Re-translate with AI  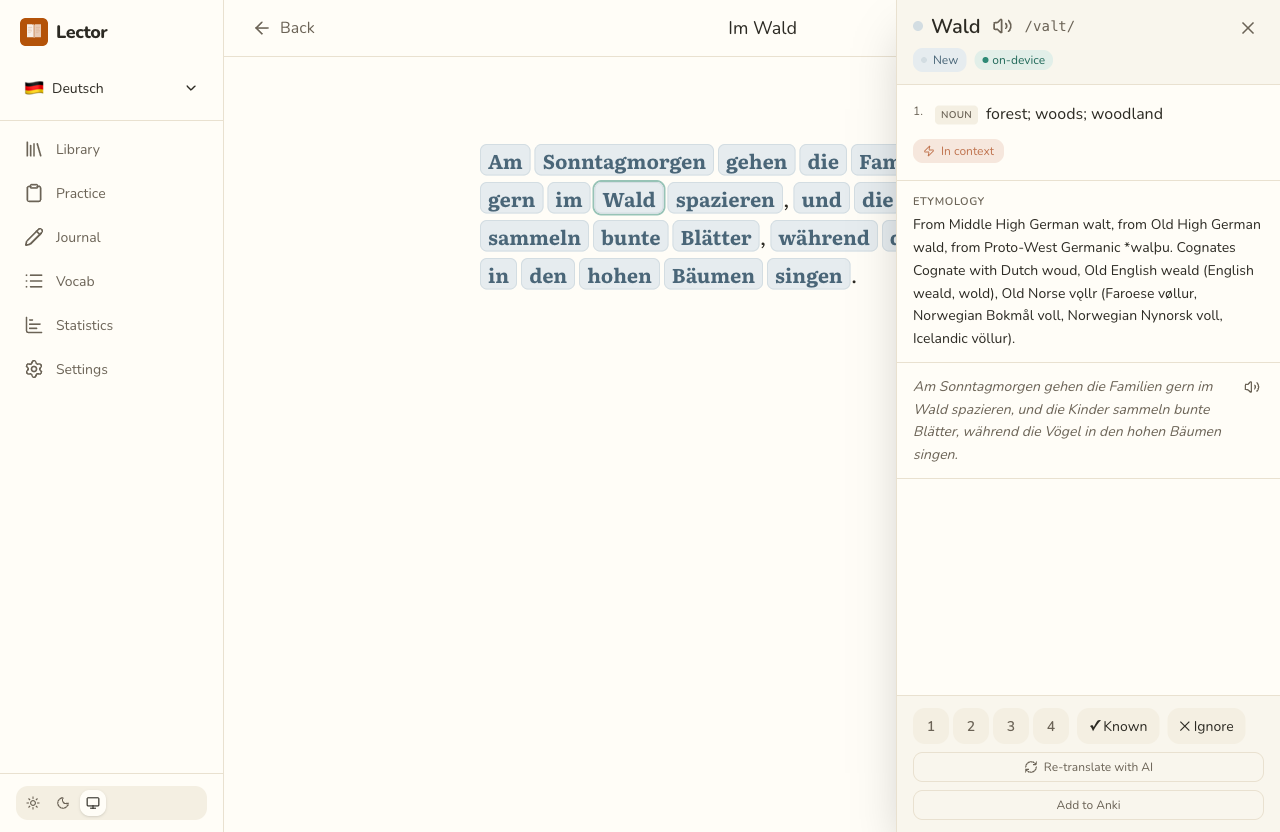[x=1088, y=767]
